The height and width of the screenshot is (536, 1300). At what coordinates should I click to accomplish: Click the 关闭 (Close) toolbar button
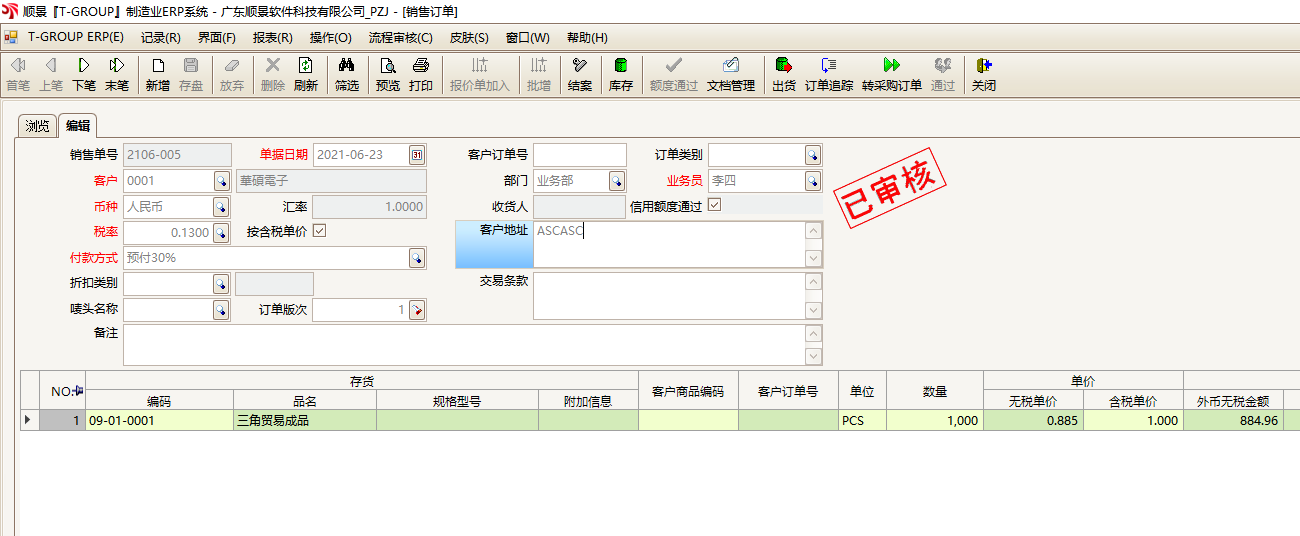click(983, 74)
